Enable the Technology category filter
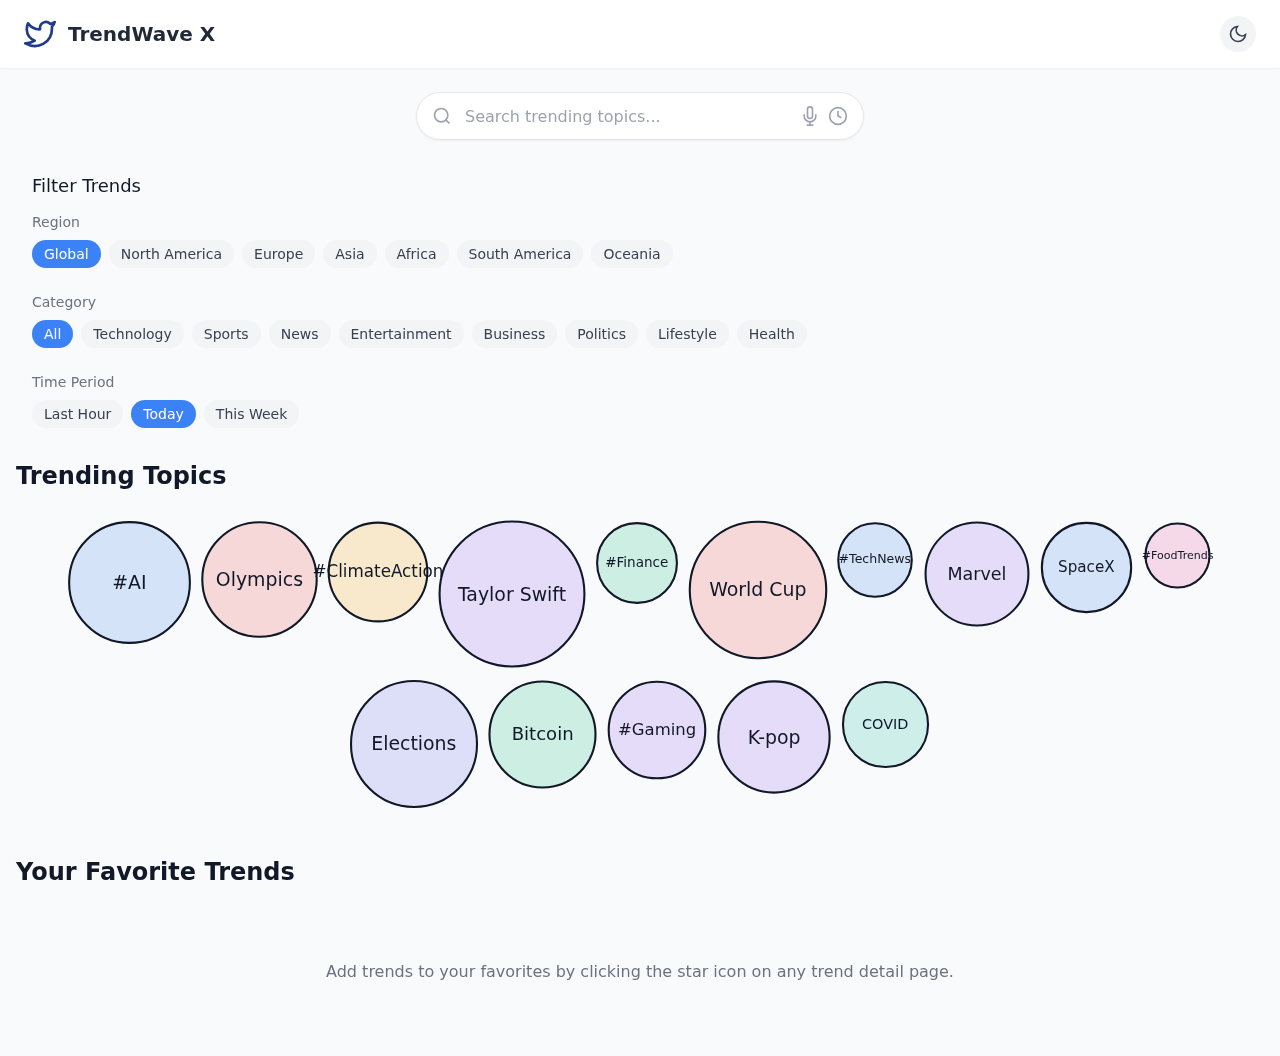The width and height of the screenshot is (1280, 1056). [132, 334]
